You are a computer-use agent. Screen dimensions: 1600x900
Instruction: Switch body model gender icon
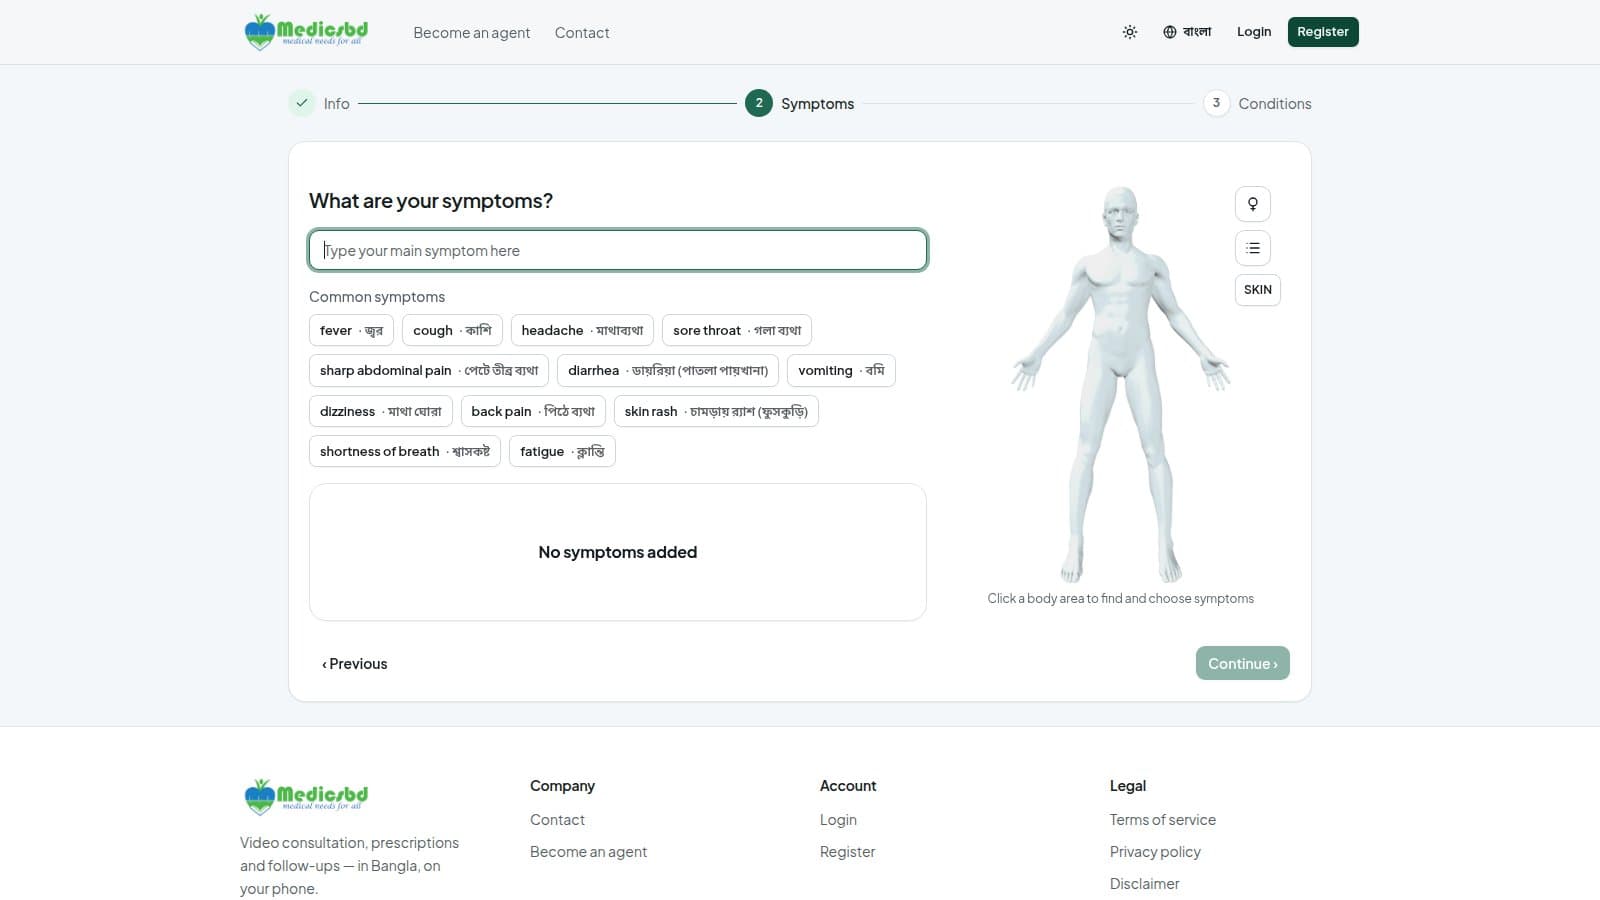(1253, 204)
